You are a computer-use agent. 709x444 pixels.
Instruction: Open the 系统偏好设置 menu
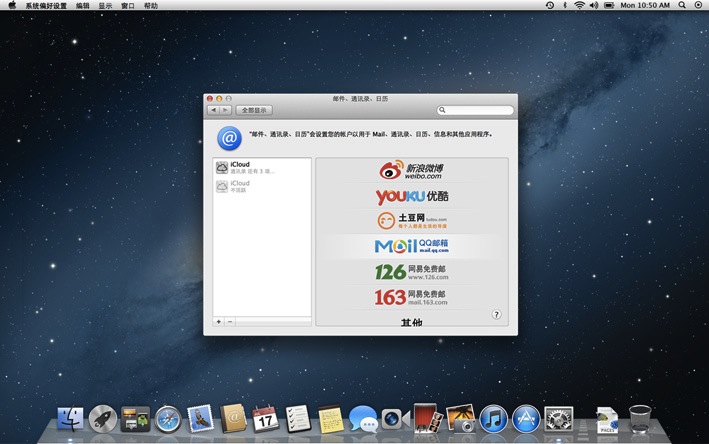click(x=46, y=5)
